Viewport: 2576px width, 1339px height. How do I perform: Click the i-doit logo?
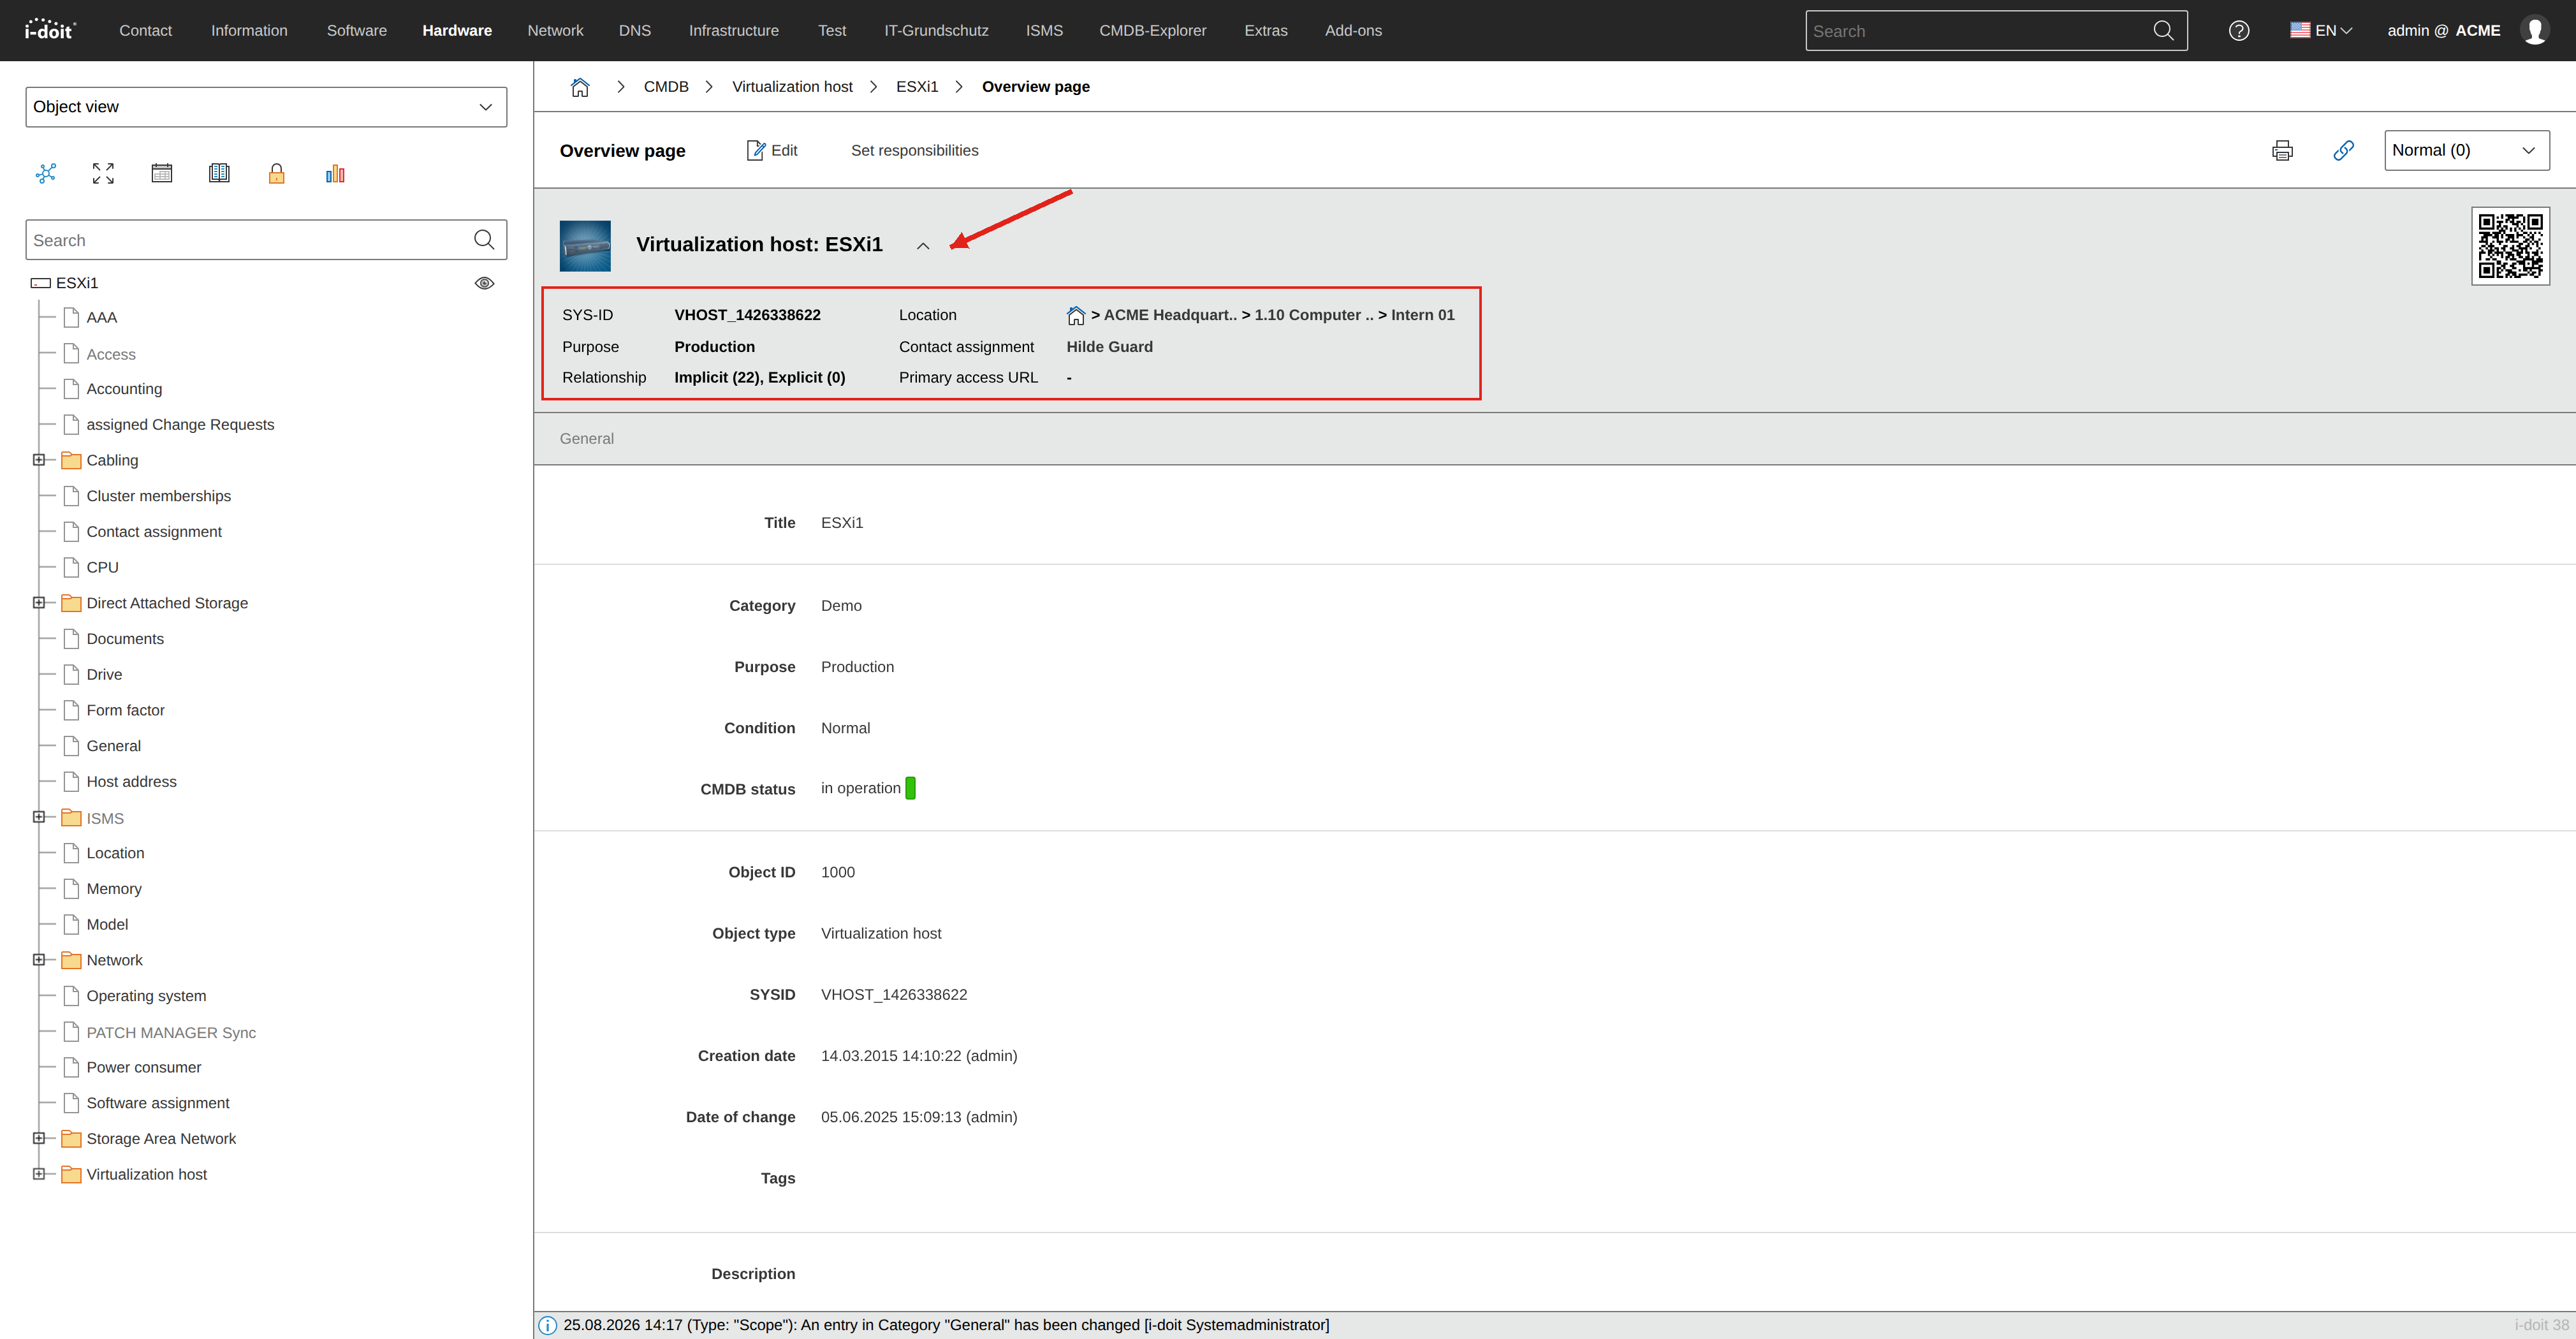(50, 30)
